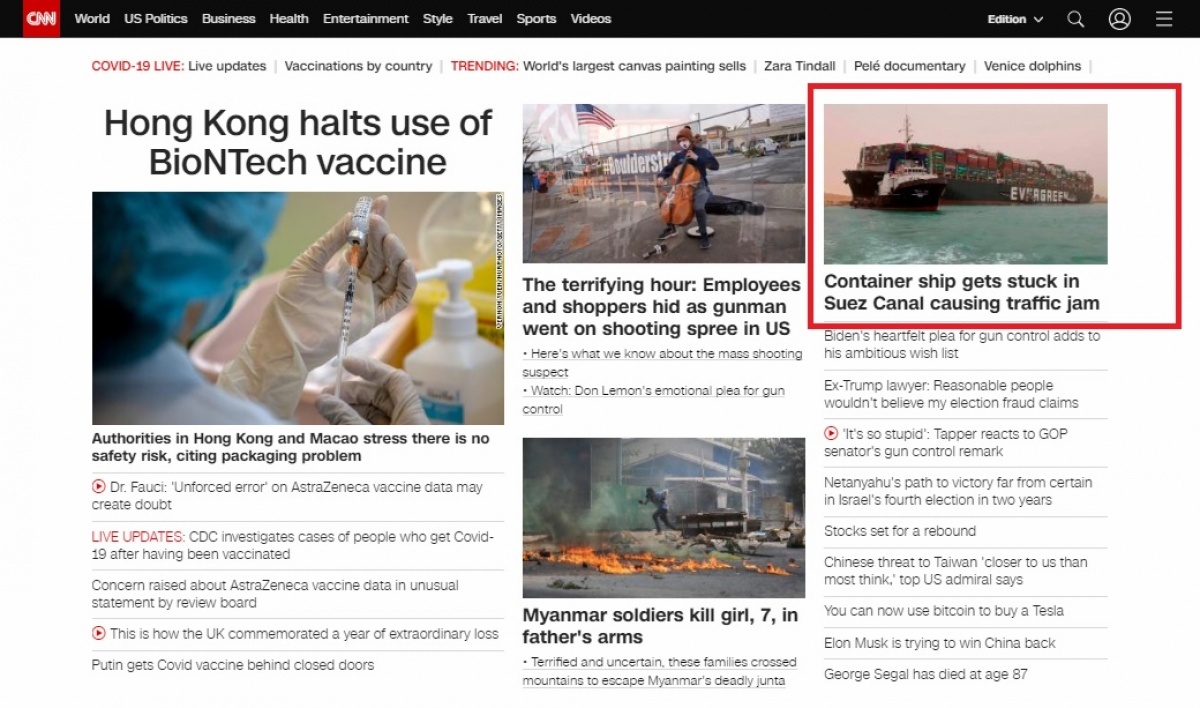Screen dimensions: 1200x708
Task: Expand the Edition dropdown
Action: (1015, 19)
